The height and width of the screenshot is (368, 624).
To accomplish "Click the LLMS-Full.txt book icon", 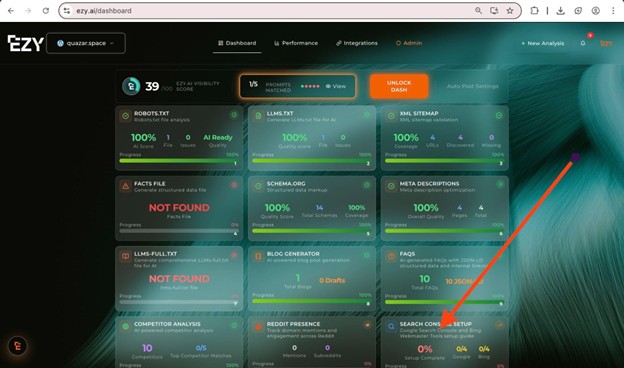I will pyautogui.click(x=125, y=256).
